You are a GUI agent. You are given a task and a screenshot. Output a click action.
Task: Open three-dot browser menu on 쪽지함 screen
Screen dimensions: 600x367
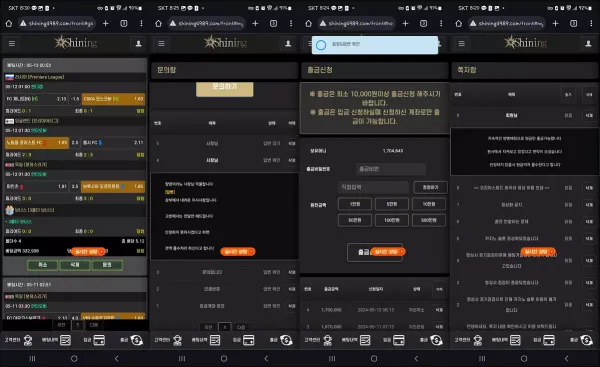click(591, 24)
